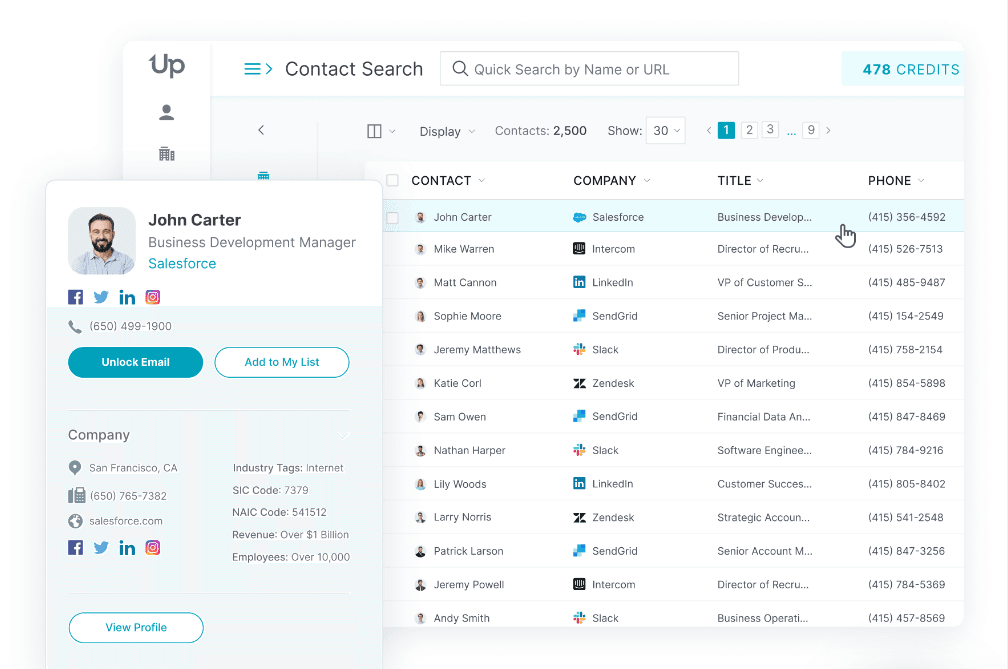Image resolution: width=1008 pixels, height=669 pixels.
Task: Open Salesforce link under John Carter
Action: pyautogui.click(x=182, y=263)
